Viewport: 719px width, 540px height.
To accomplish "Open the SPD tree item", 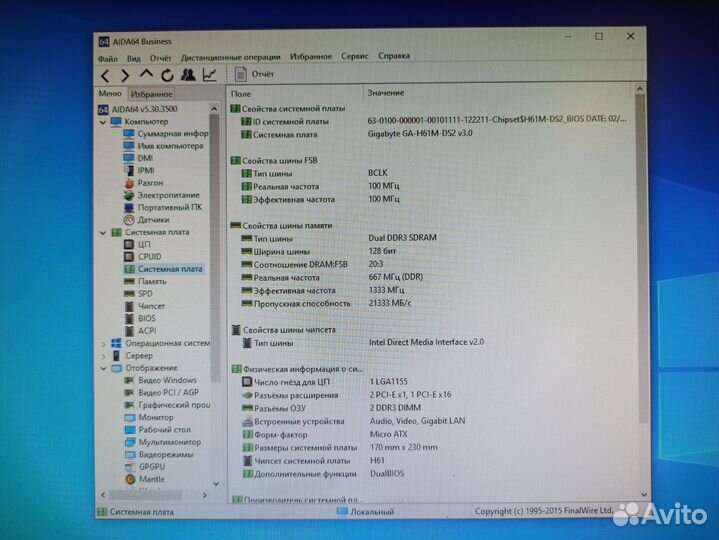I will click(138, 294).
